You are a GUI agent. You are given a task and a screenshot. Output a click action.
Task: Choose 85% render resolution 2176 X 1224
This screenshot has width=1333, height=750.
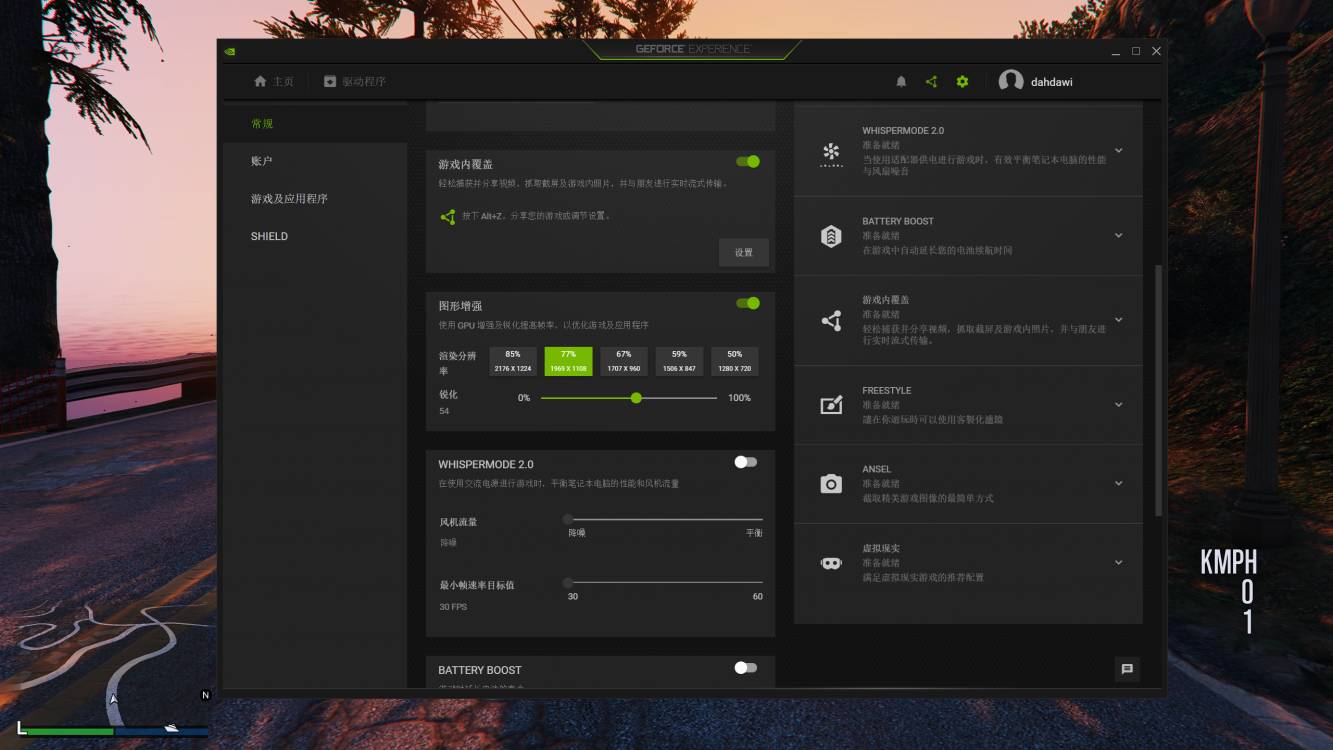coord(513,361)
